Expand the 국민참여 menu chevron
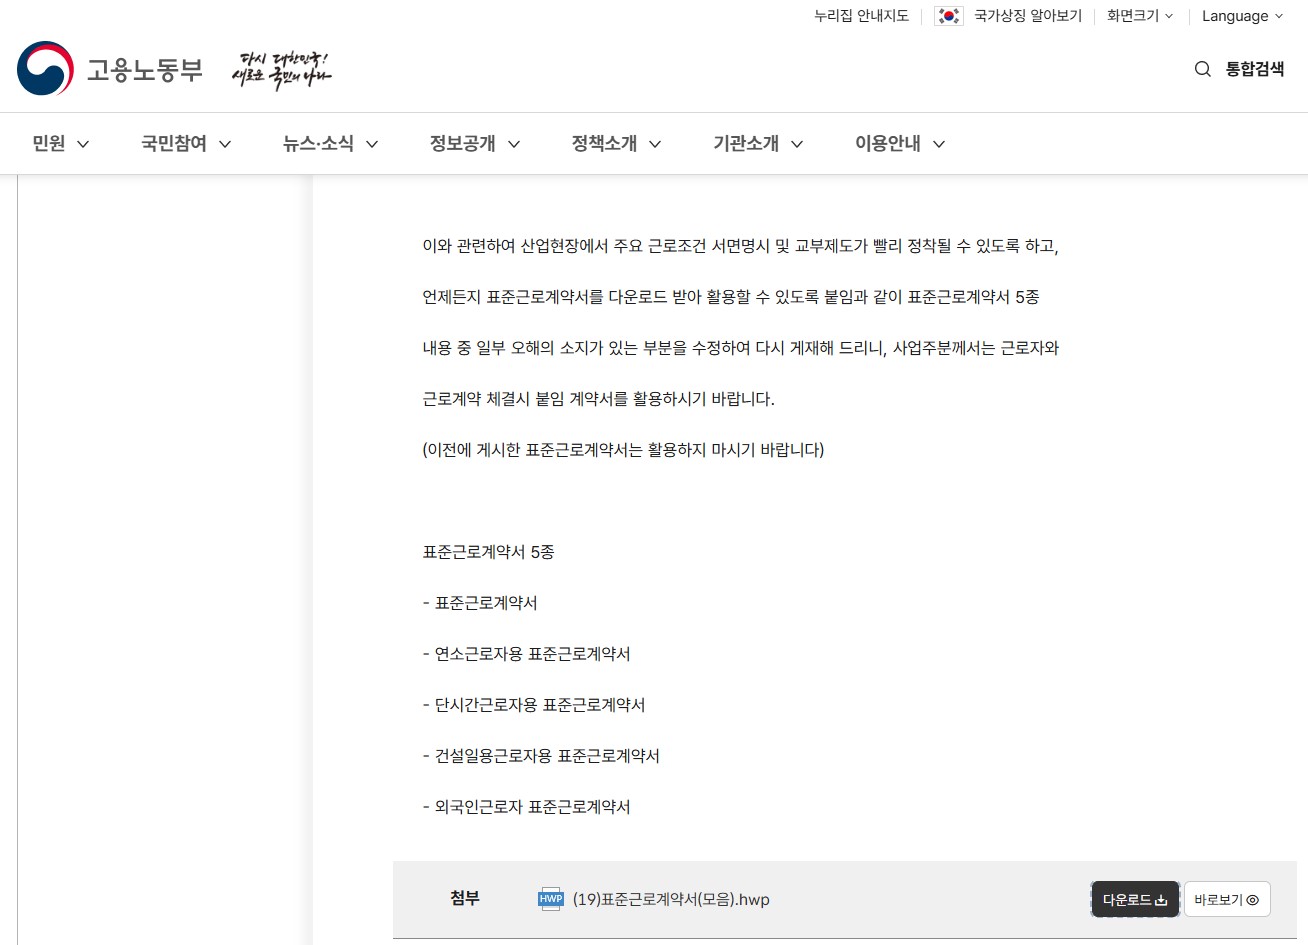The width and height of the screenshot is (1308, 945). [x=226, y=143]
